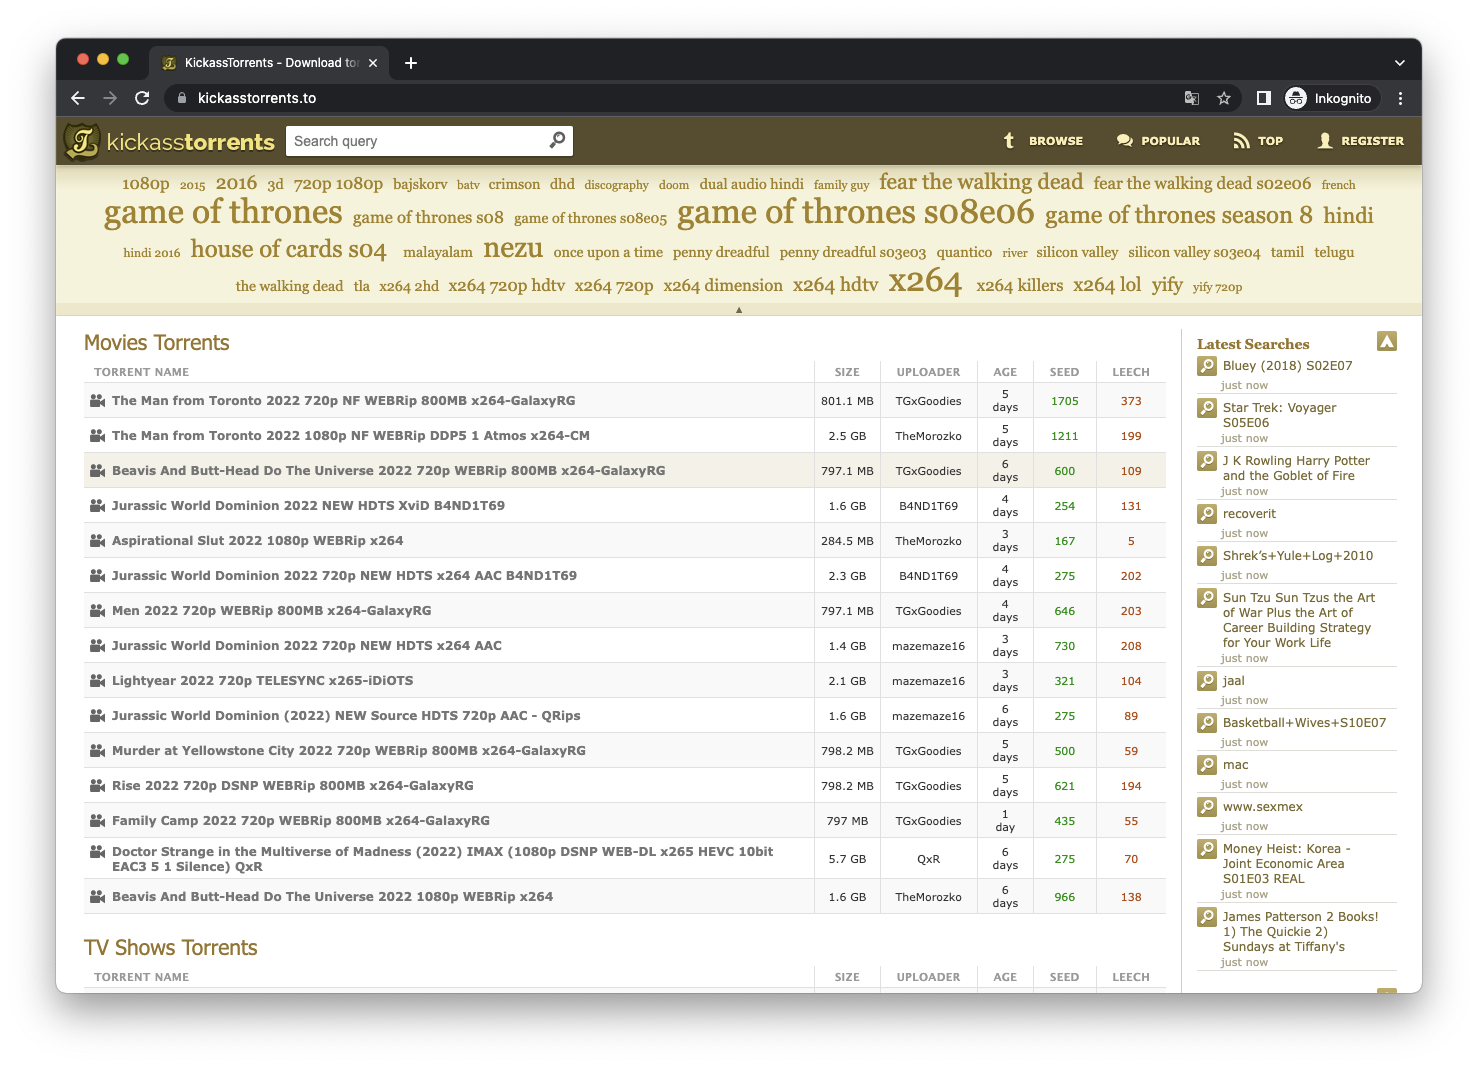Toggle the browser side panel icon
The height and width of the screenshot is (1067, 1478).
point(1264,98)
